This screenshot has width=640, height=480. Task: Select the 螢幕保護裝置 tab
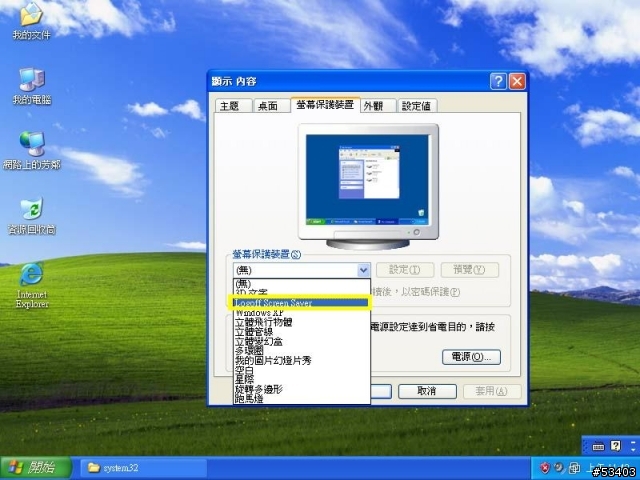click(325, 104)
